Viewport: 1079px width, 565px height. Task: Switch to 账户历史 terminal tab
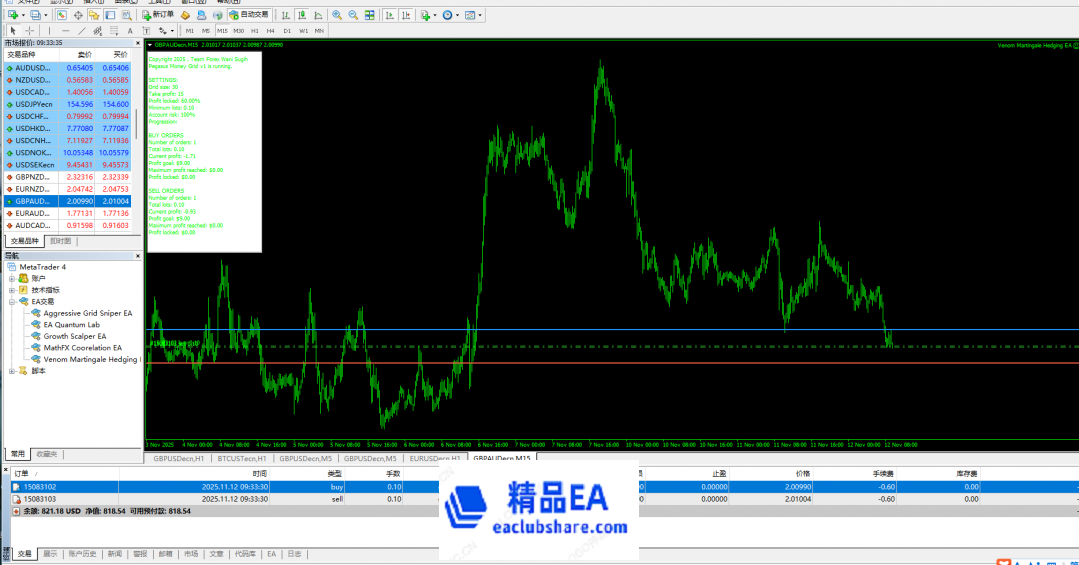(x=82, y=553)
